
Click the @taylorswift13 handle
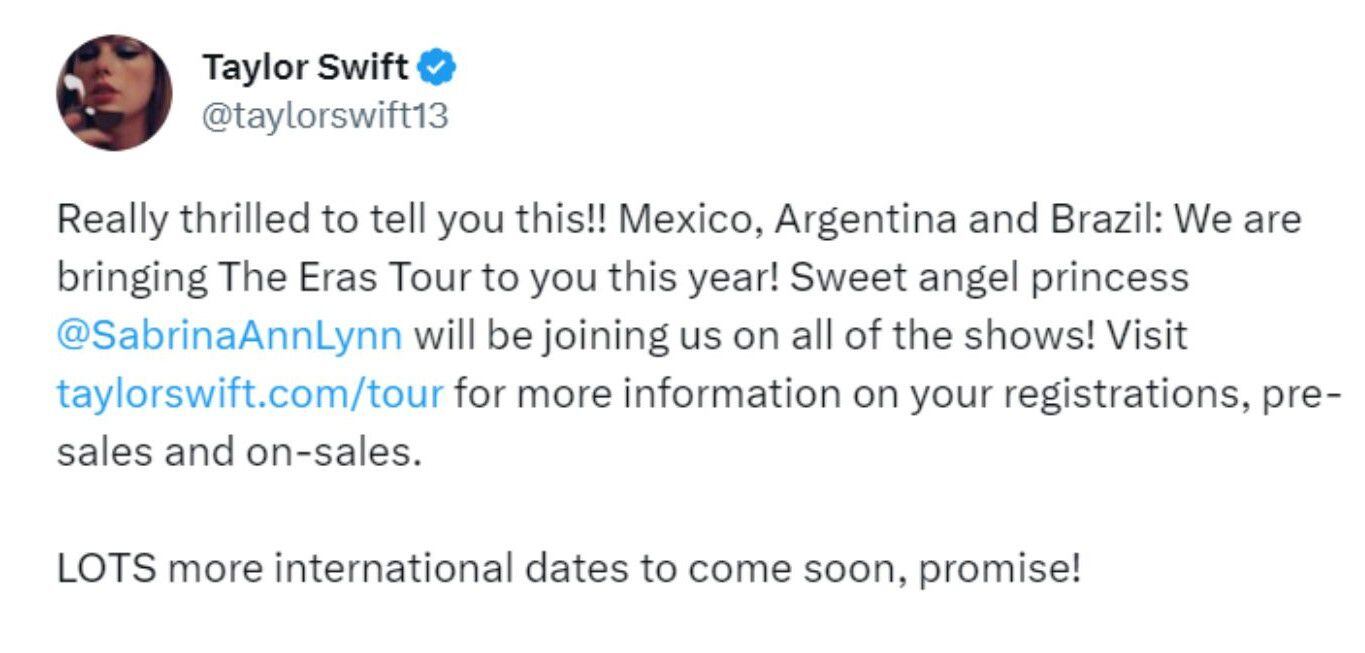coord(325,117)
